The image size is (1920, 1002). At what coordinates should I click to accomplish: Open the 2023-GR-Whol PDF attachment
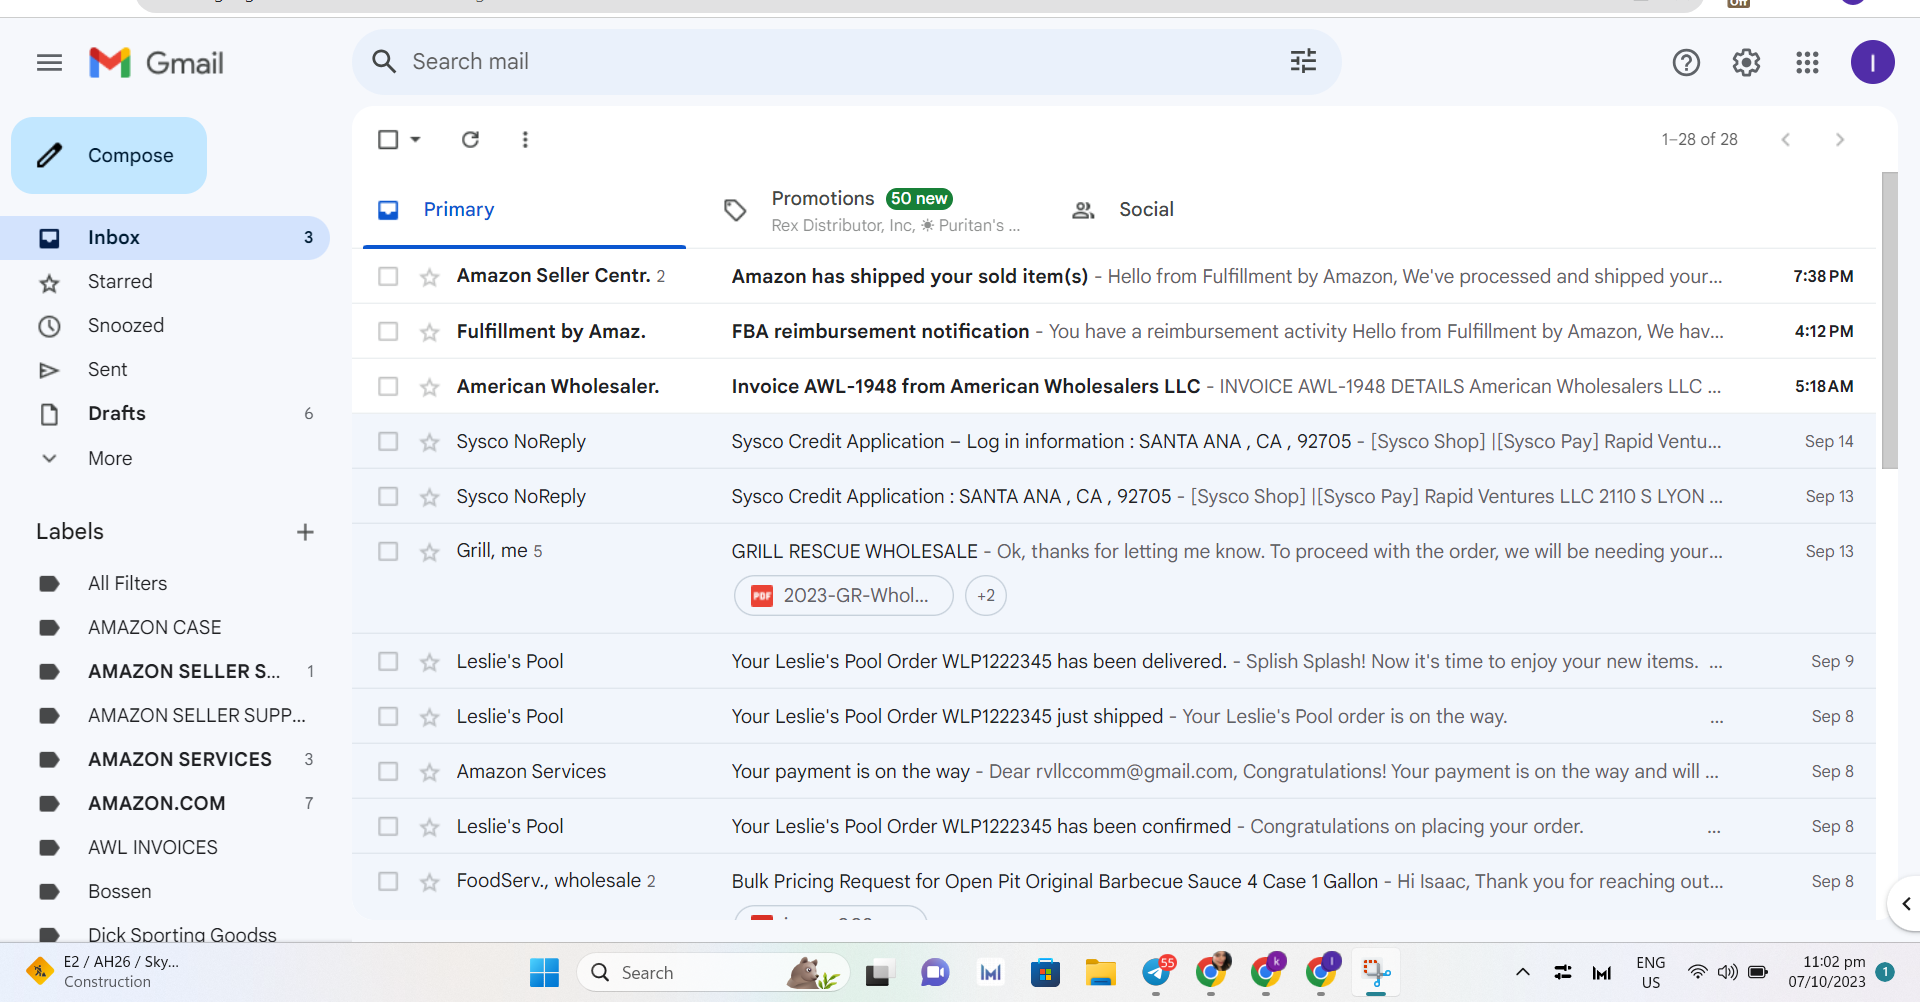click(843, 596)
